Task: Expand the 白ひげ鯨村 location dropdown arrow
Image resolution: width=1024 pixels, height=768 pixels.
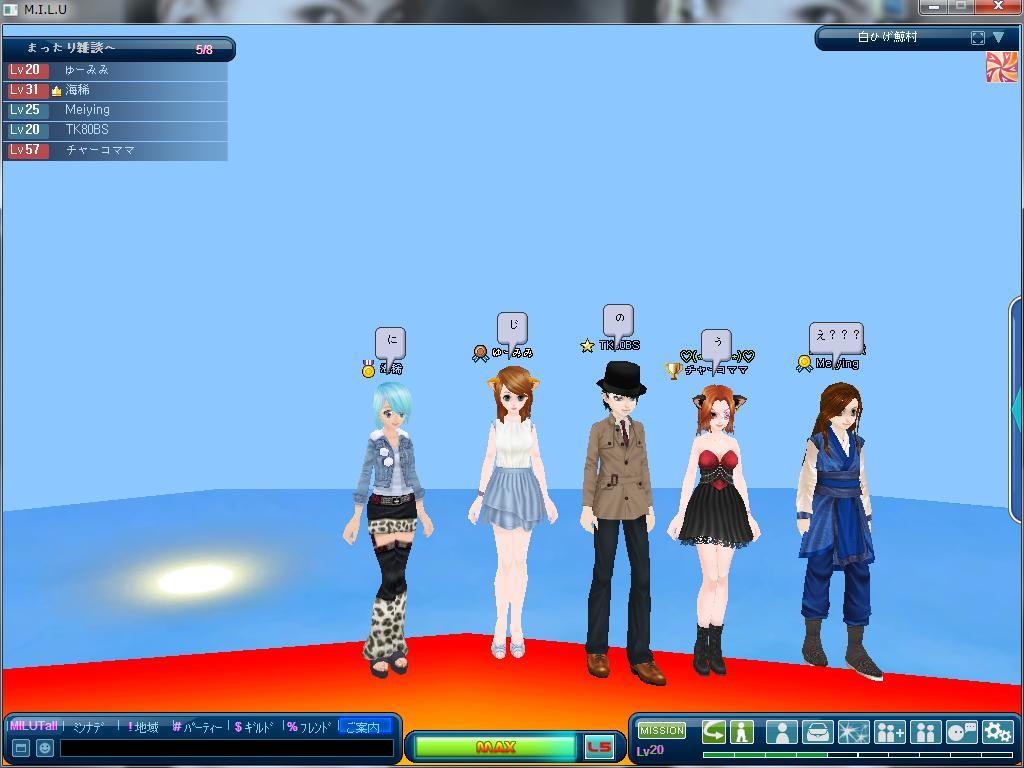Action: point(998,38)
